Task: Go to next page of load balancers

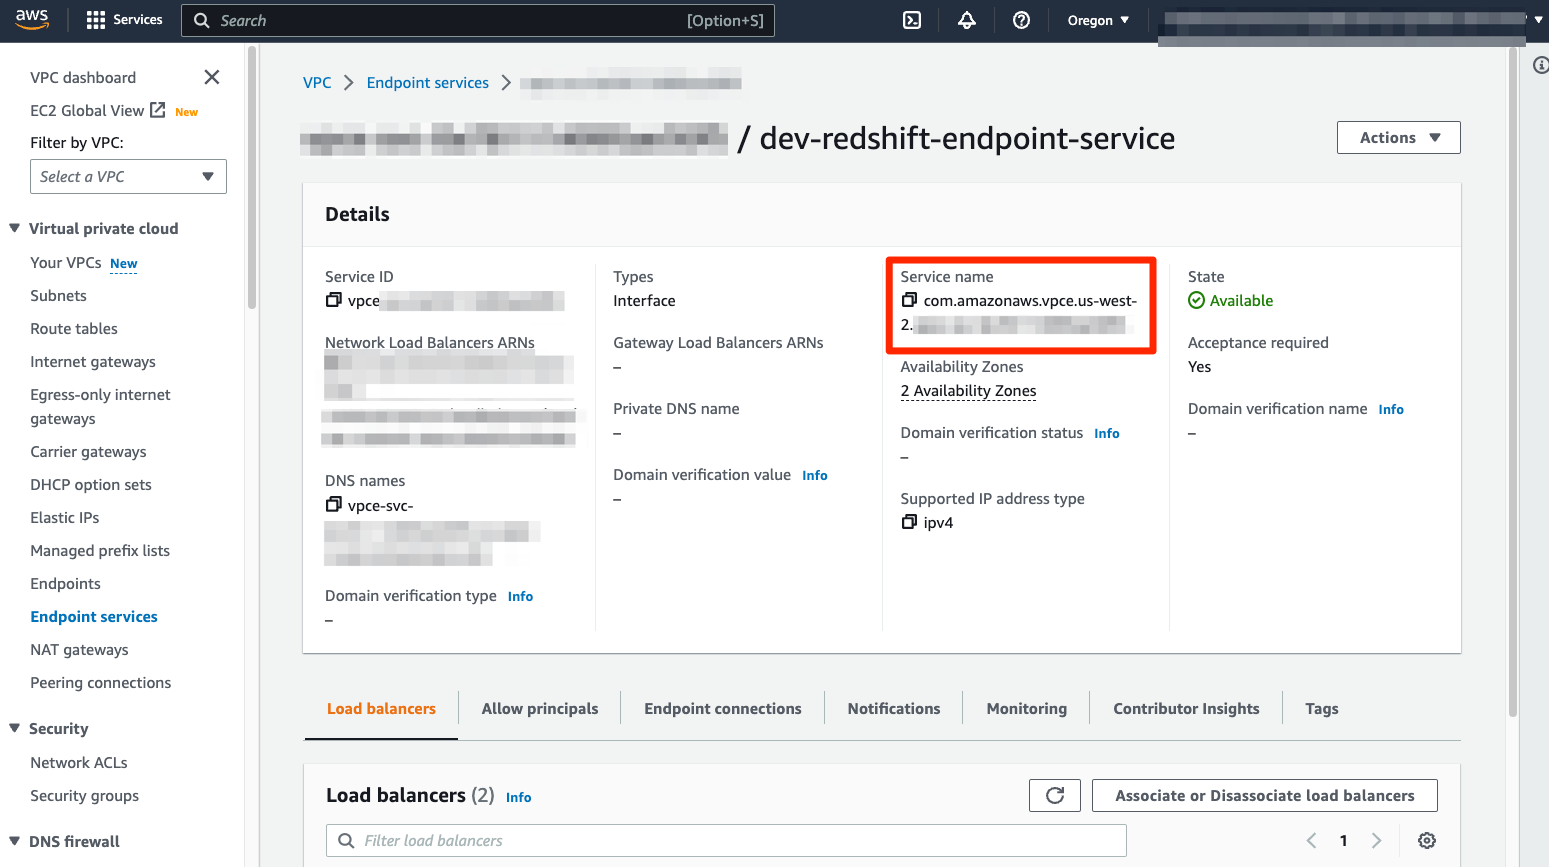Action: tap(1376, 840)
